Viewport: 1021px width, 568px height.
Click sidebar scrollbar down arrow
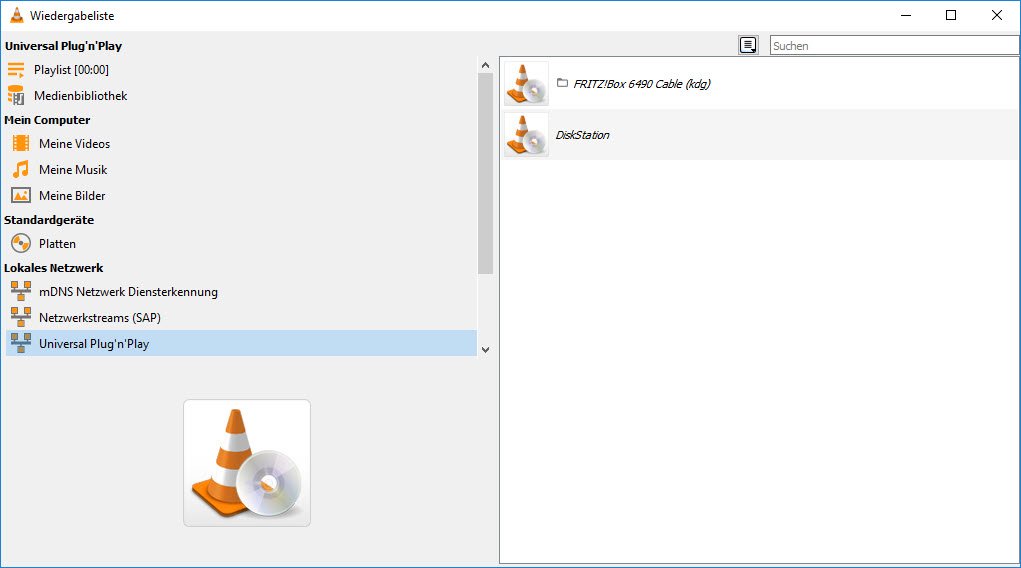(x=485, y=350)
